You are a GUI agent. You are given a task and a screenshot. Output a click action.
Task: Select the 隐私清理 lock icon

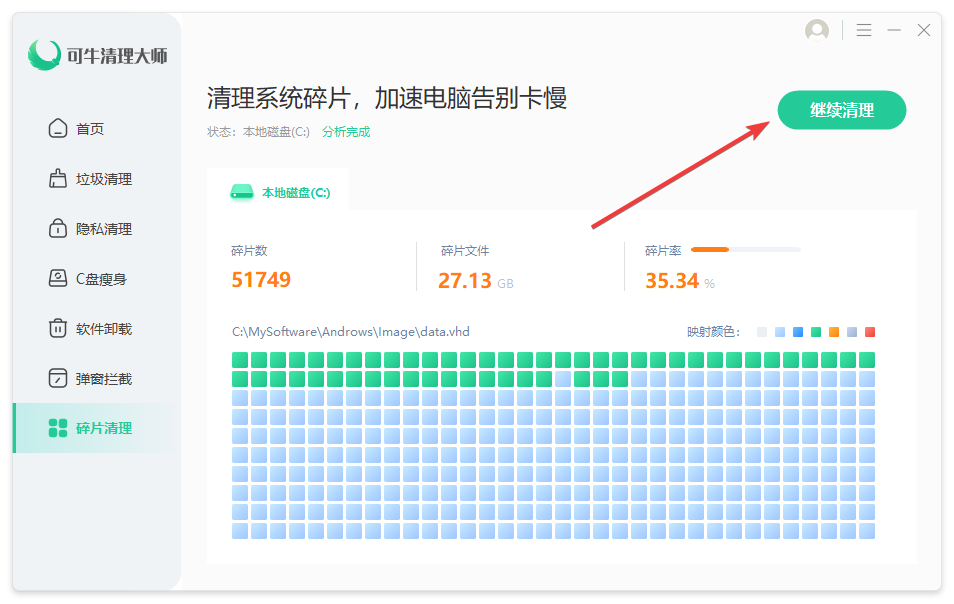pos(58,229)
